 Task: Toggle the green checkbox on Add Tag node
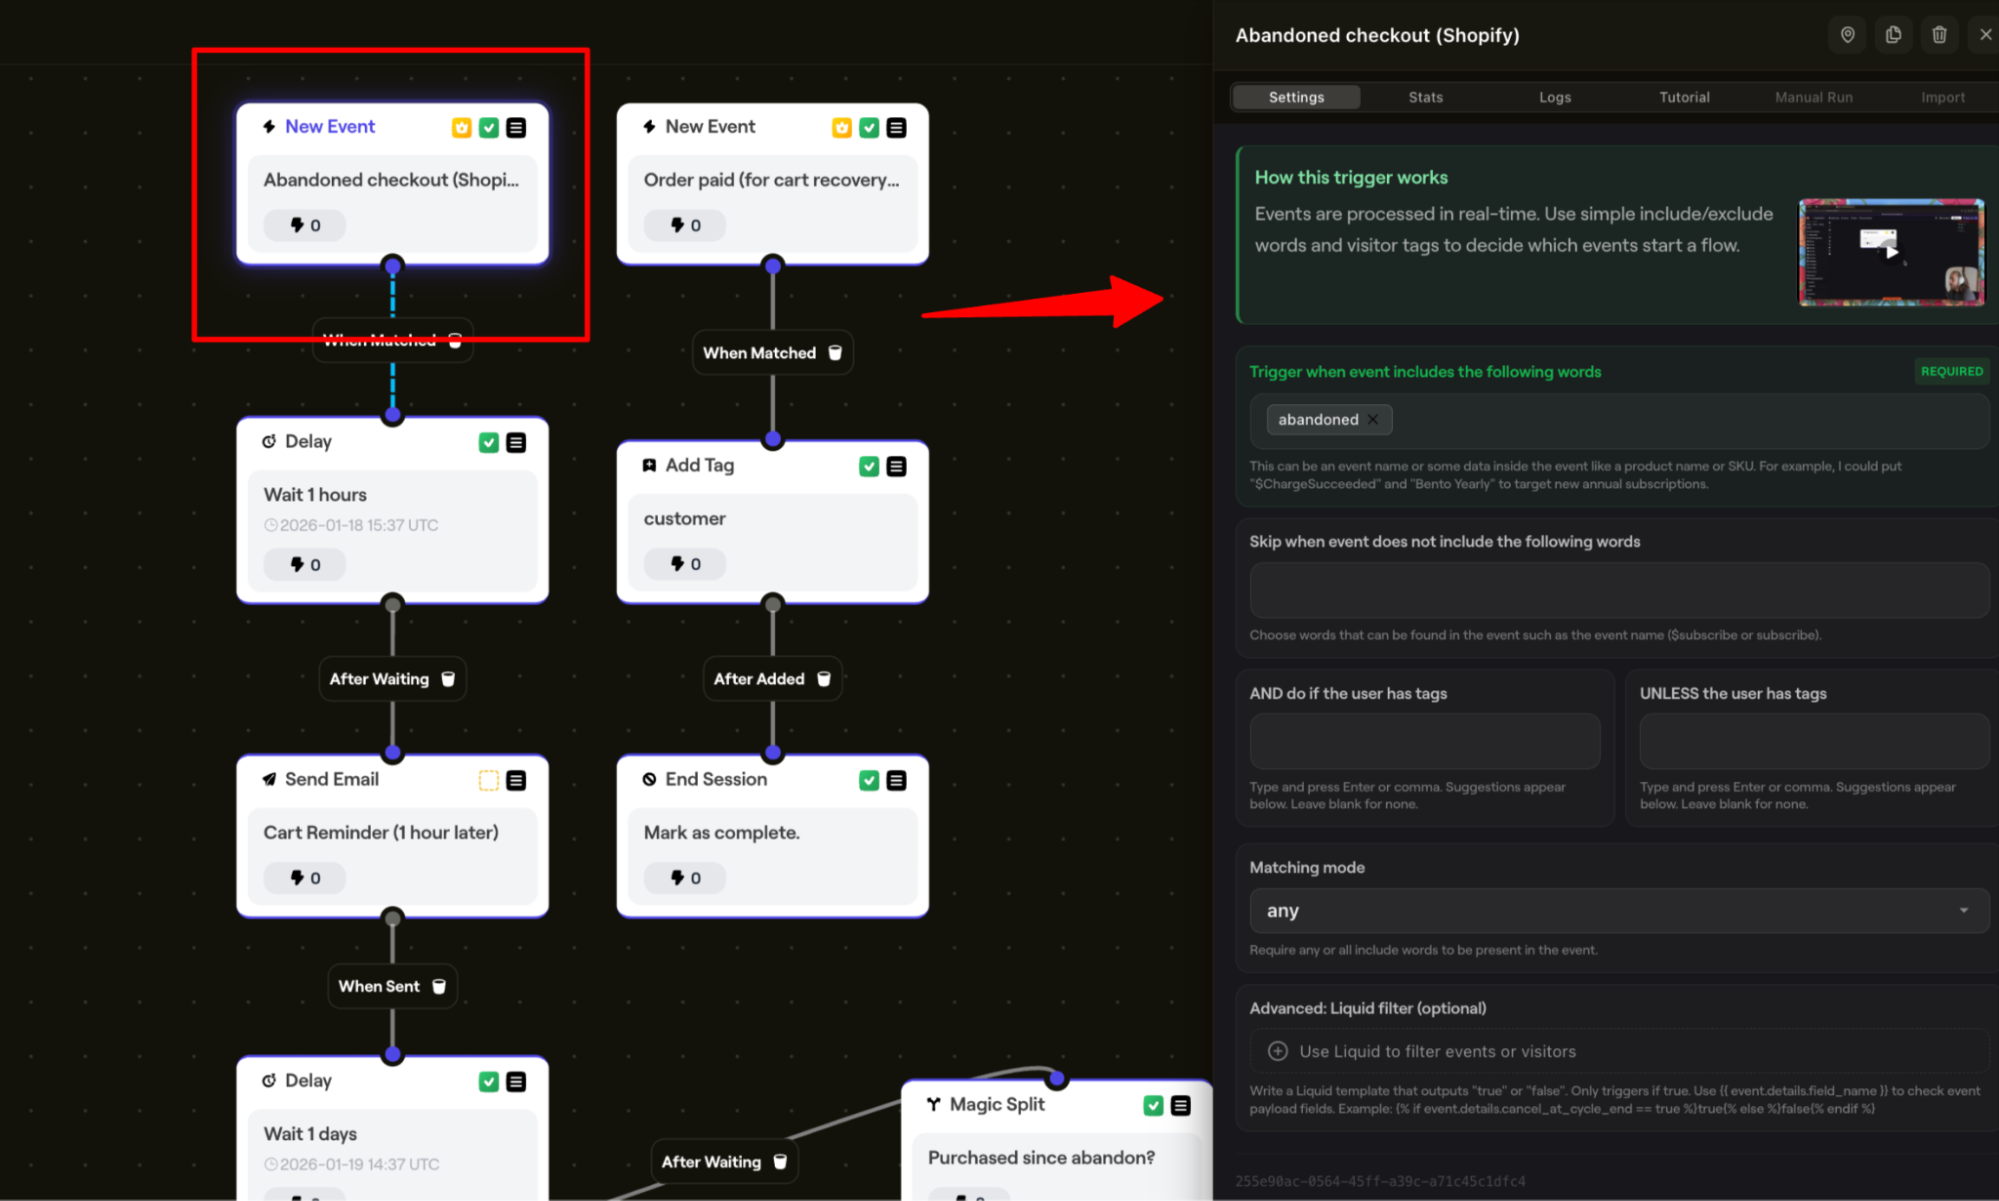(869, 466)
